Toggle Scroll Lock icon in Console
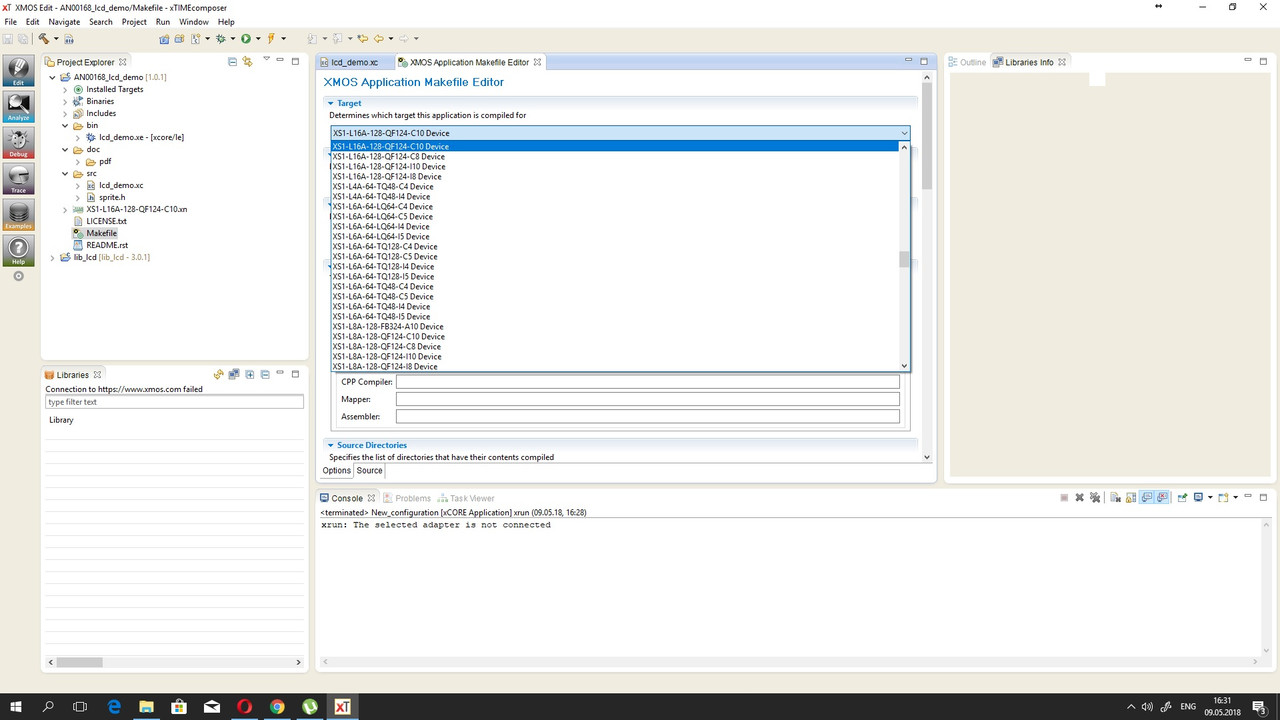 tap(1131, 497)
